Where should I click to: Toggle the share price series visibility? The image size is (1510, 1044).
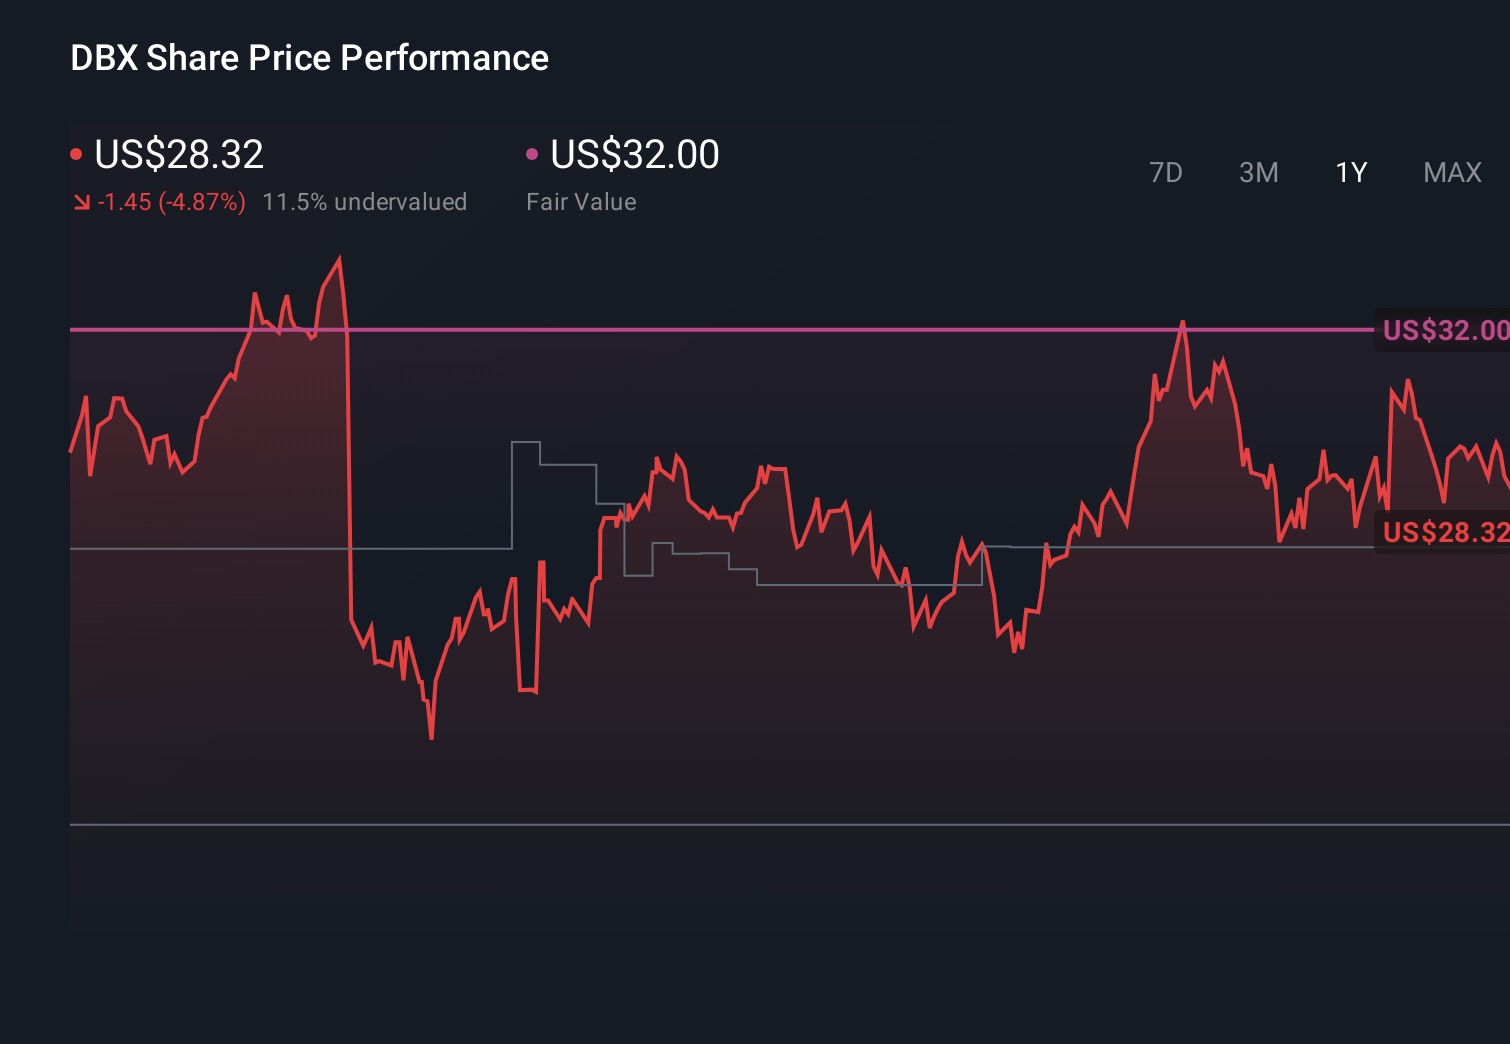tap(76, 152)
